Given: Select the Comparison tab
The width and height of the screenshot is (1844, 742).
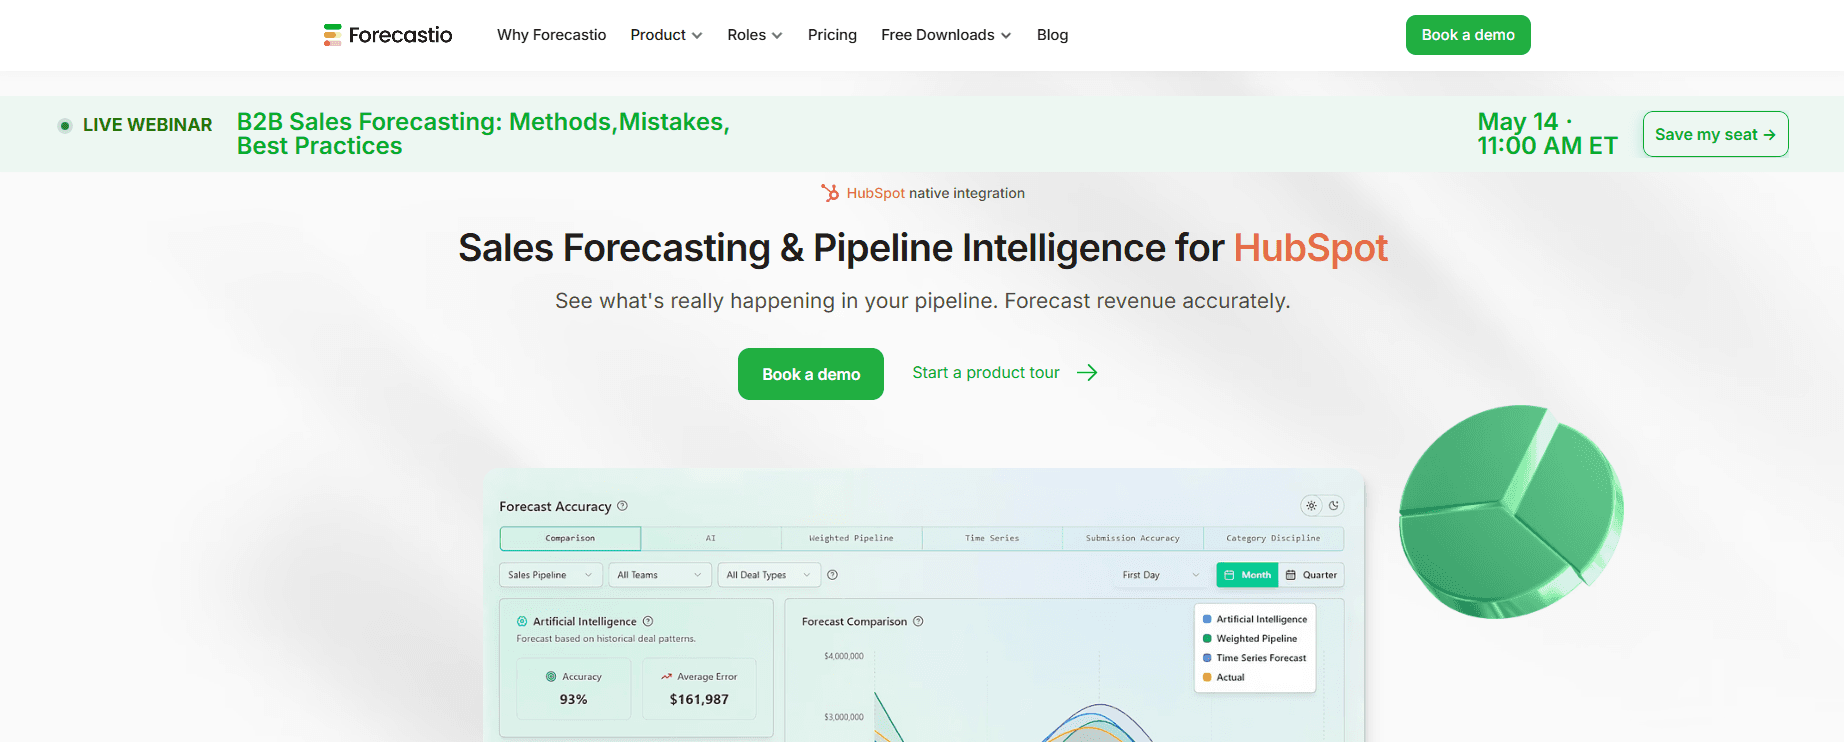Looking at the screenshot, I should pyautogui.click(x=570, y=538).
